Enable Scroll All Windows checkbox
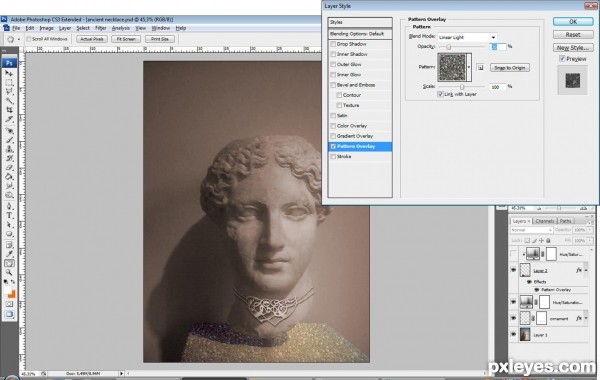The height and width of the screenshot is (380, 600). click(x=28, y=39)
